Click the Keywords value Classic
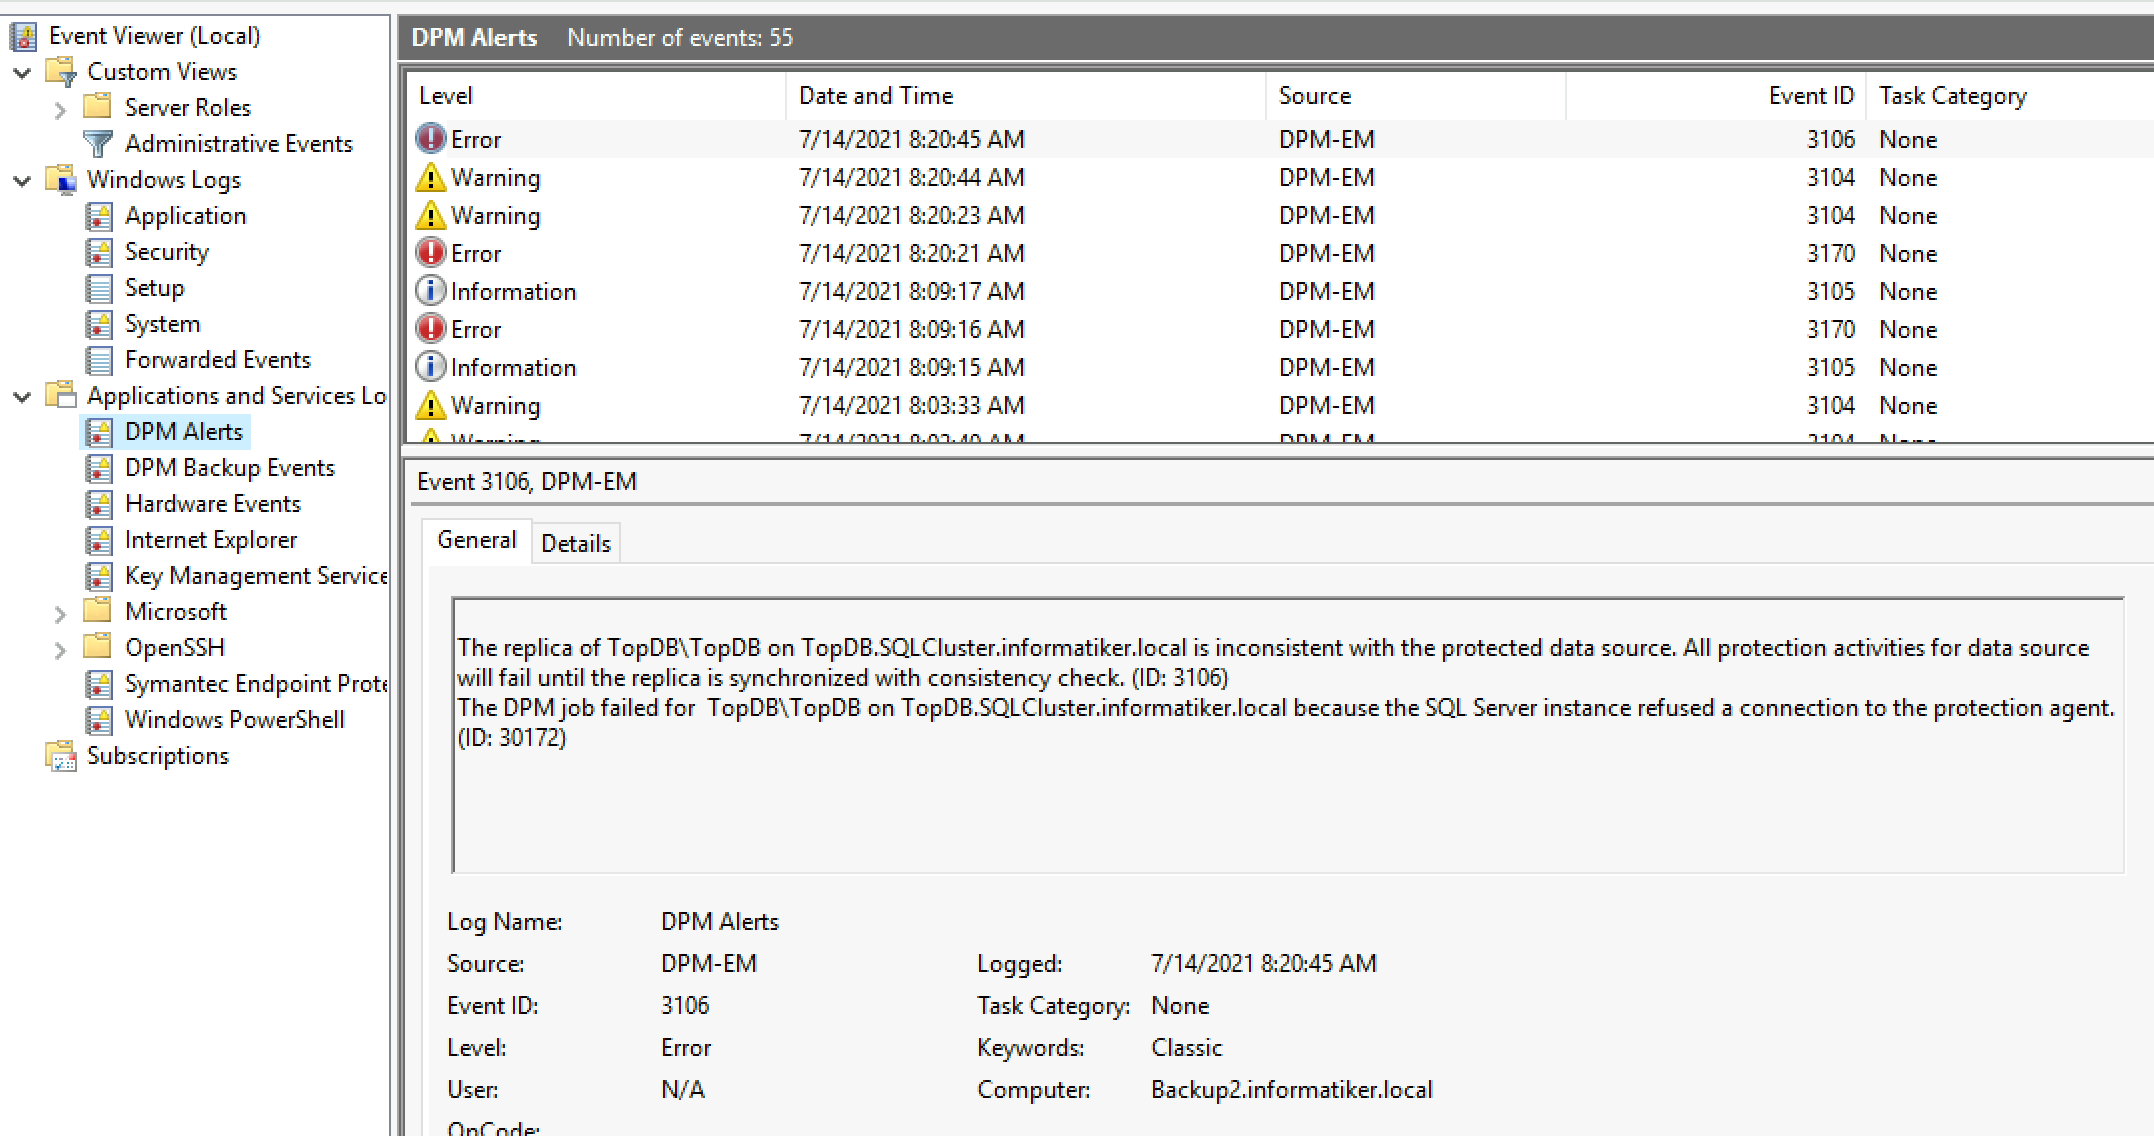Image resolution: width=2154 pixels, height=1136 pixels. (1186, 1048)
